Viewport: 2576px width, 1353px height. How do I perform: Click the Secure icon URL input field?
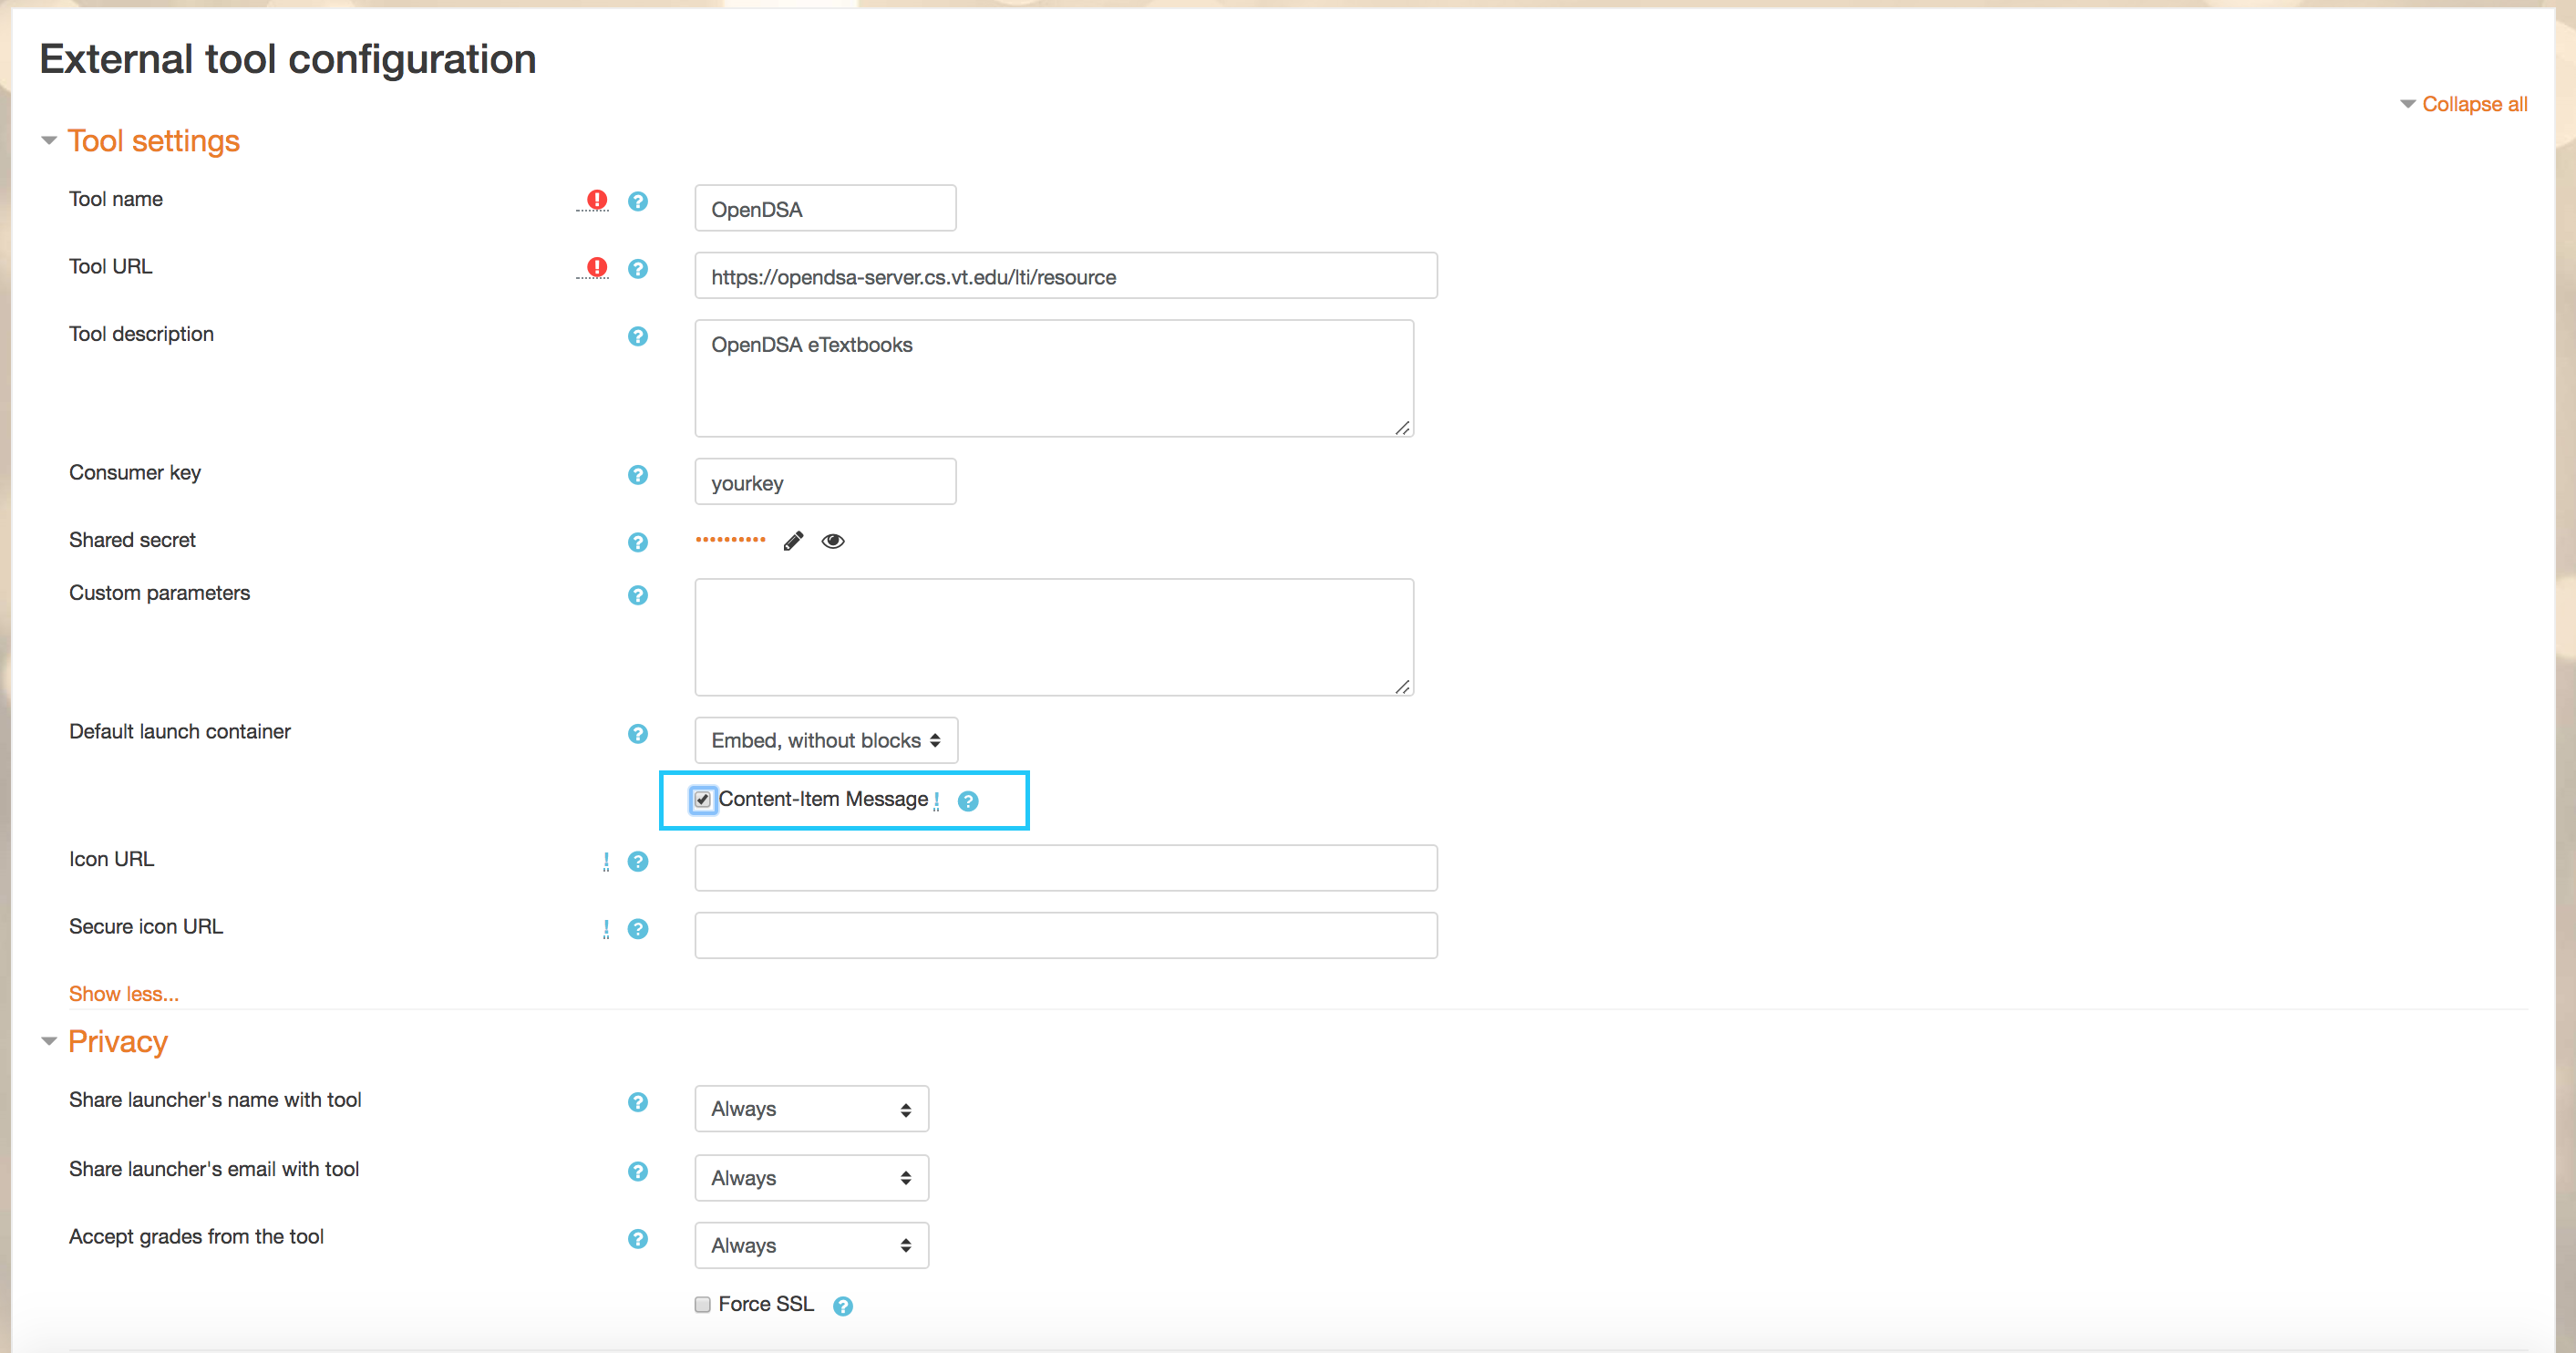click(x=1066, y=935)
